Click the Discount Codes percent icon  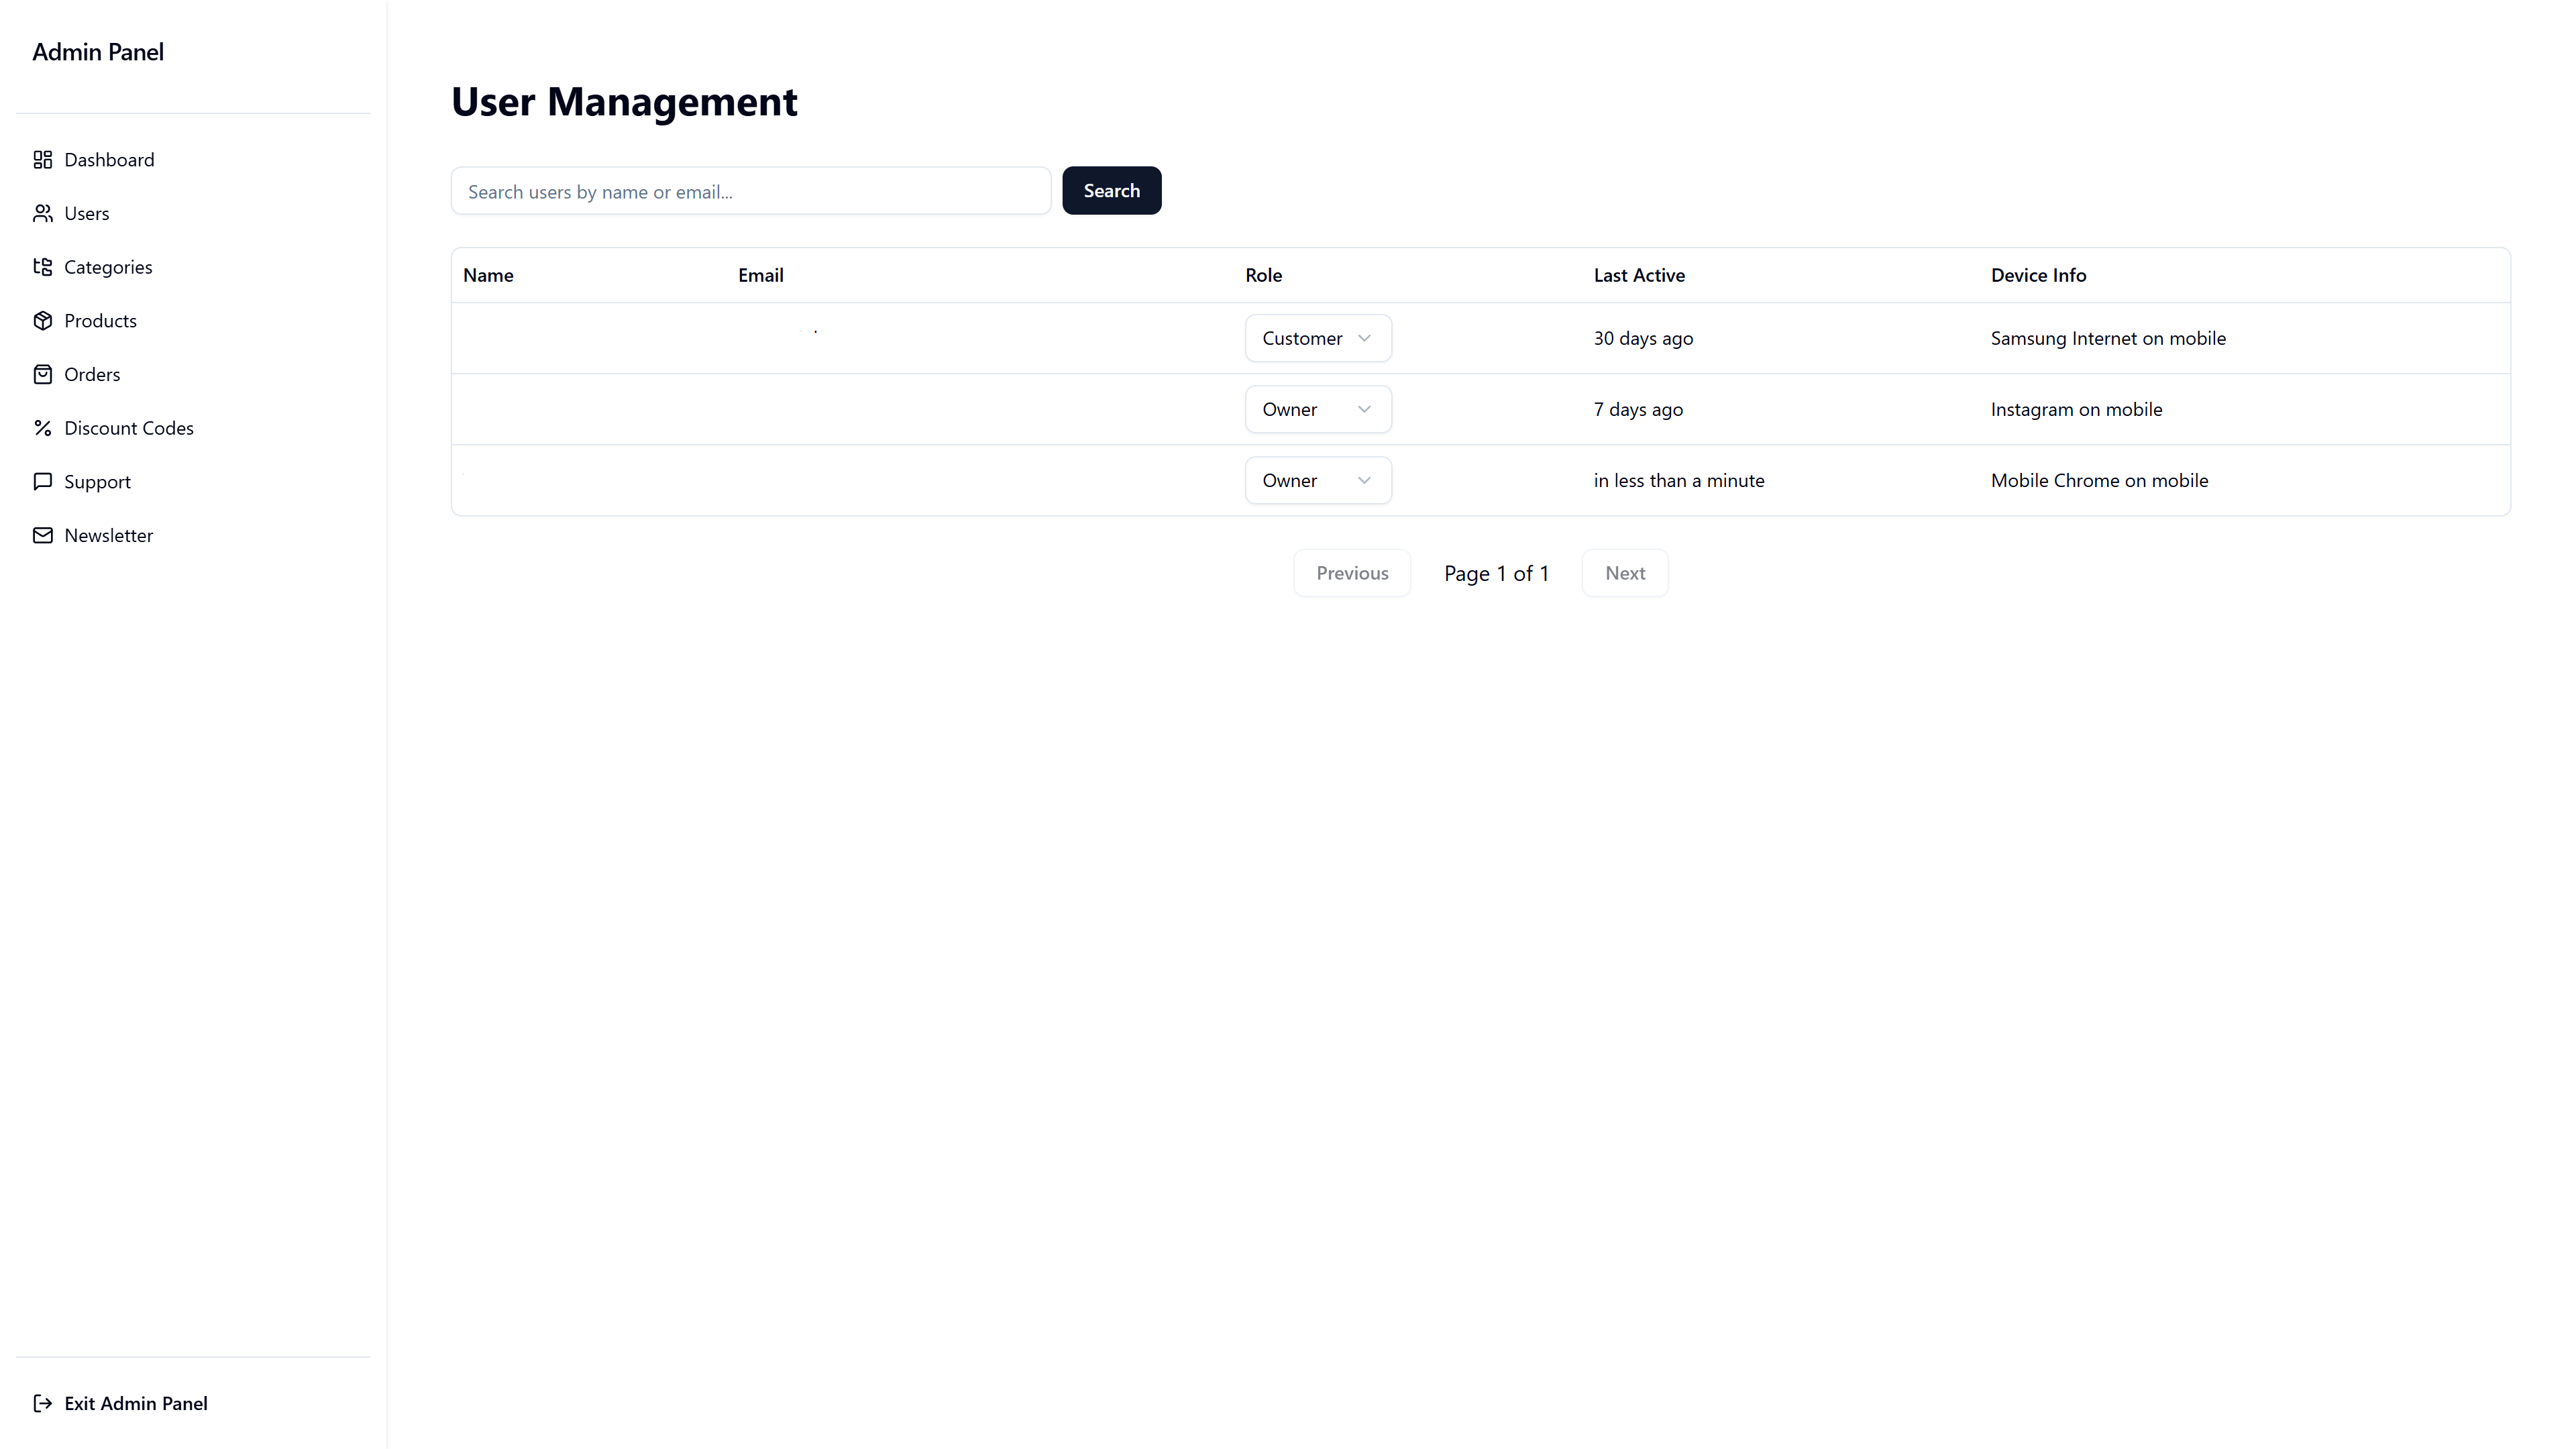pos(42,428)
